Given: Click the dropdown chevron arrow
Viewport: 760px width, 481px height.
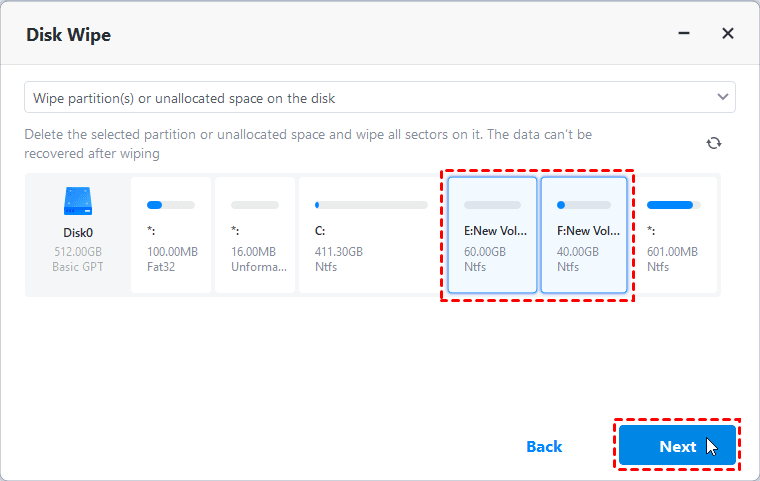Looking at the screenshot, I should pos(722,97).
